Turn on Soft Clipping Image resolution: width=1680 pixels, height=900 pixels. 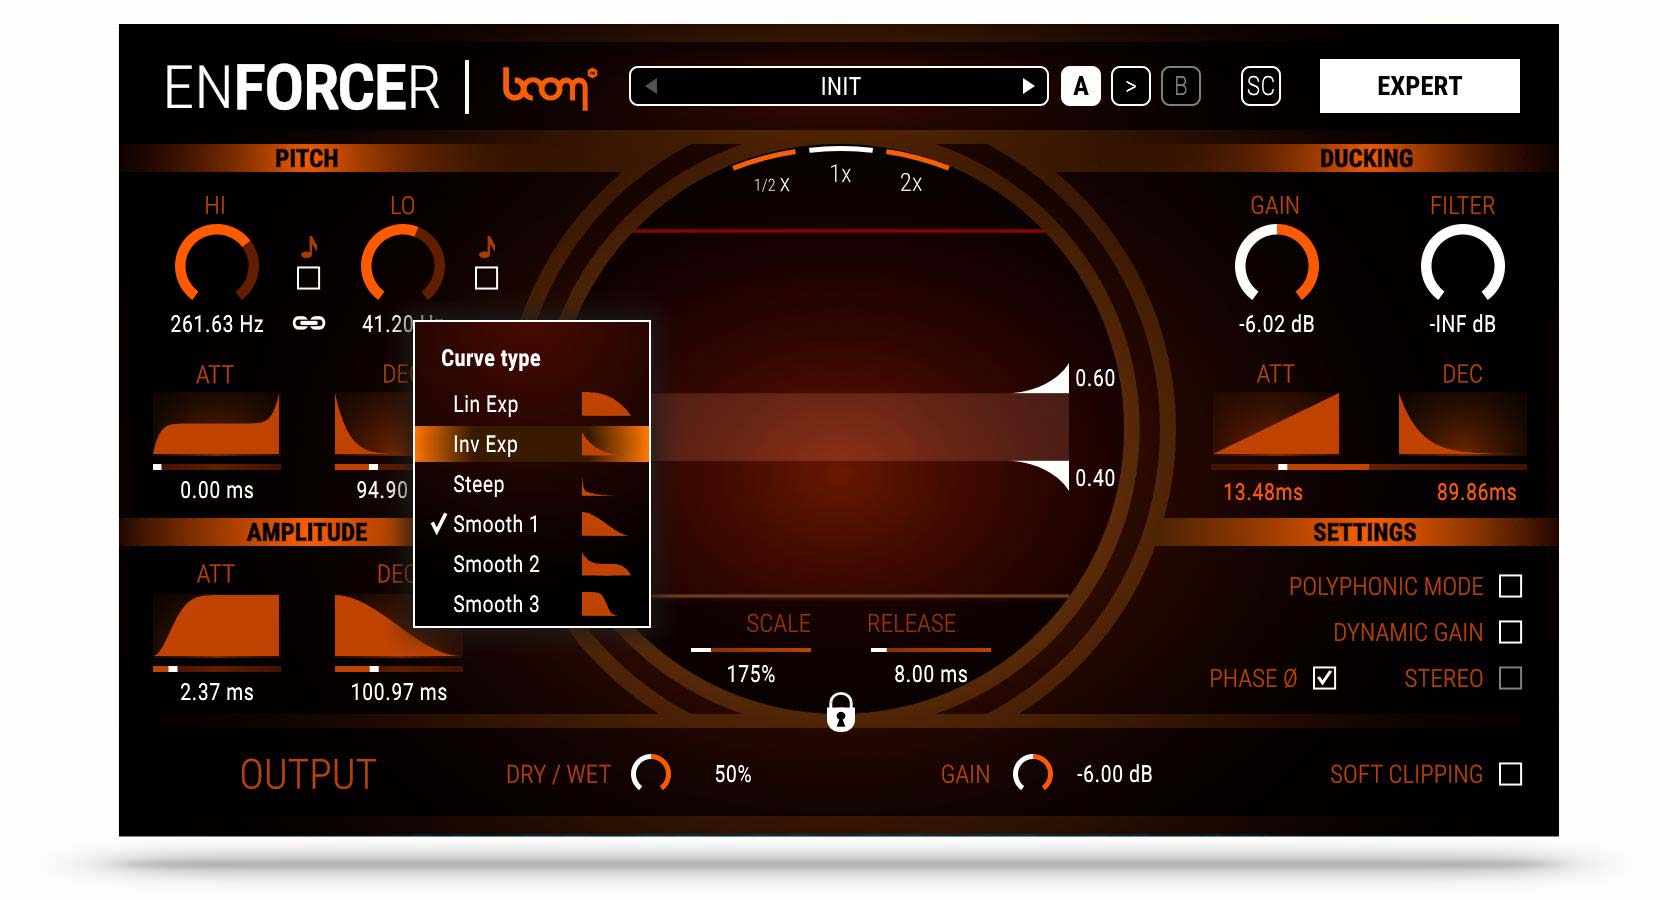point(1510,774)
